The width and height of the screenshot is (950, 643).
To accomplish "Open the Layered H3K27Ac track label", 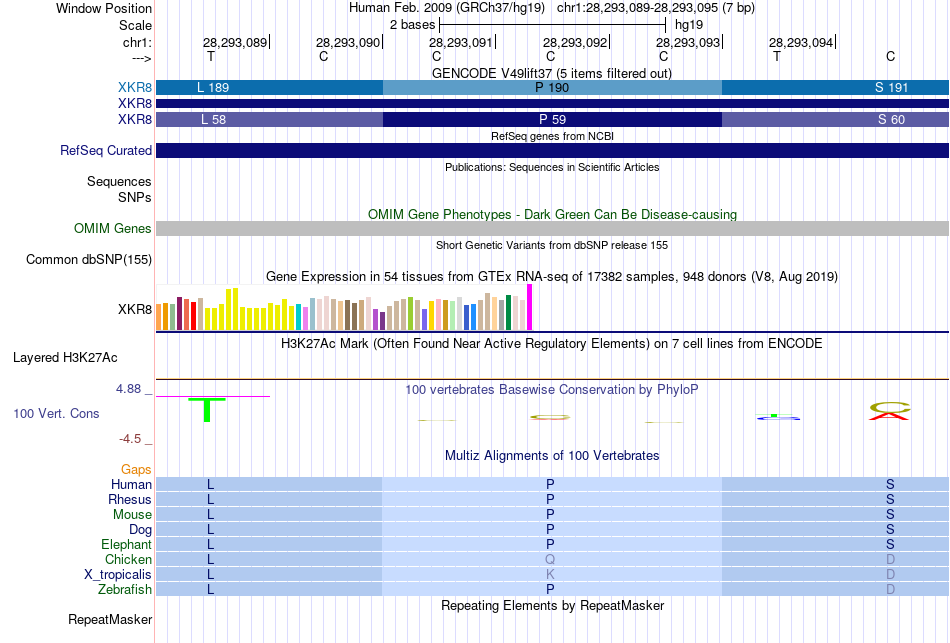I will pyautogui.click(x=65, y=358).
